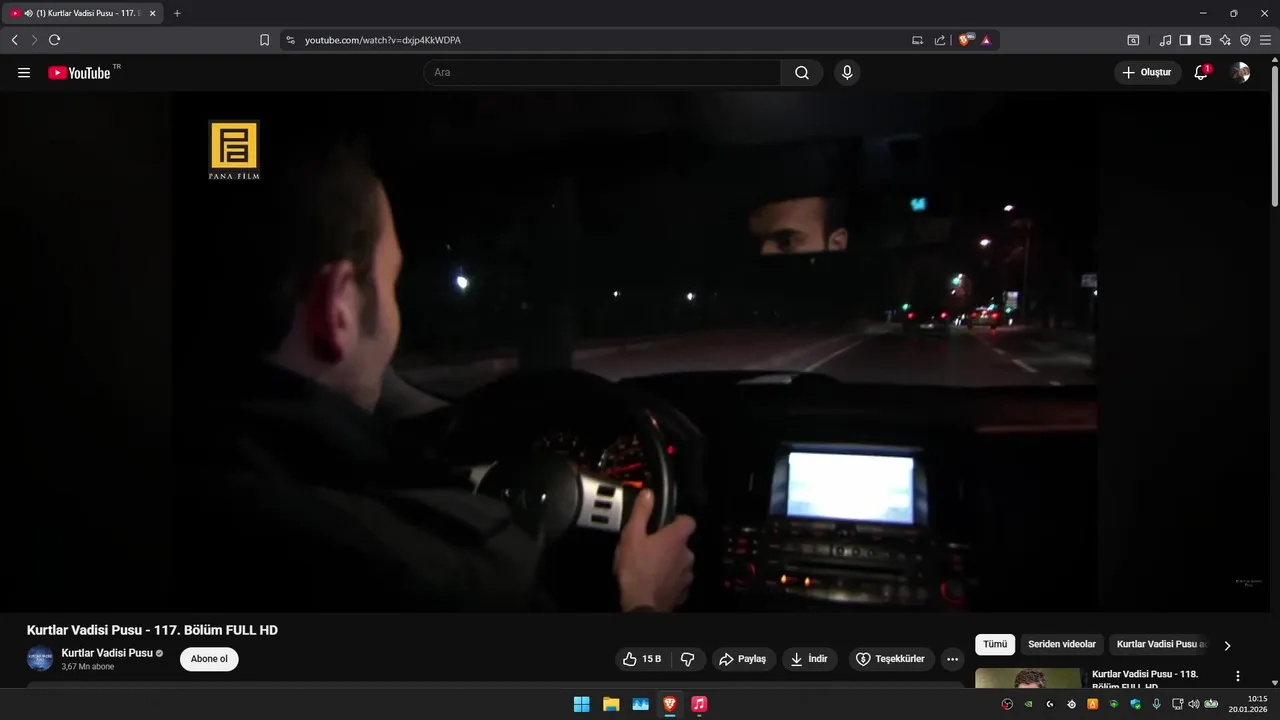Start voice search with microphone icon
This screenshot has width=1280, height=720.
click(x=847, y=73)
